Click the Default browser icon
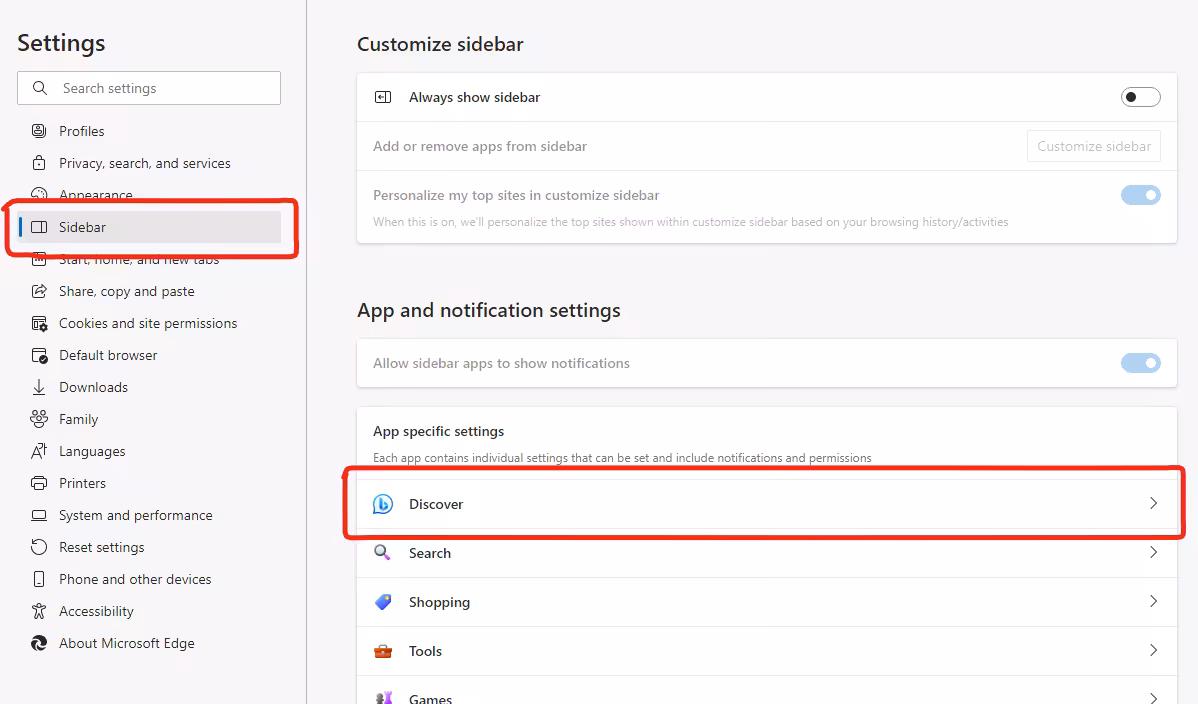 (39, 355)
